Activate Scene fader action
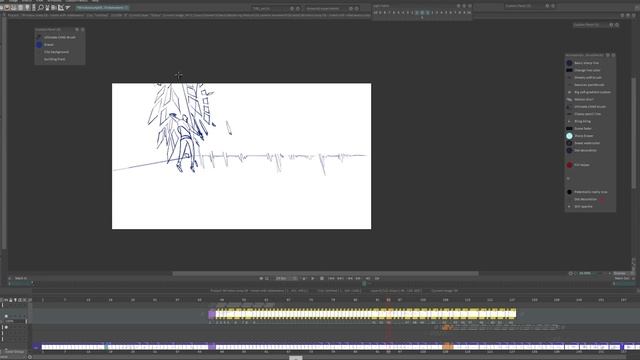 (x=583, y=129)
